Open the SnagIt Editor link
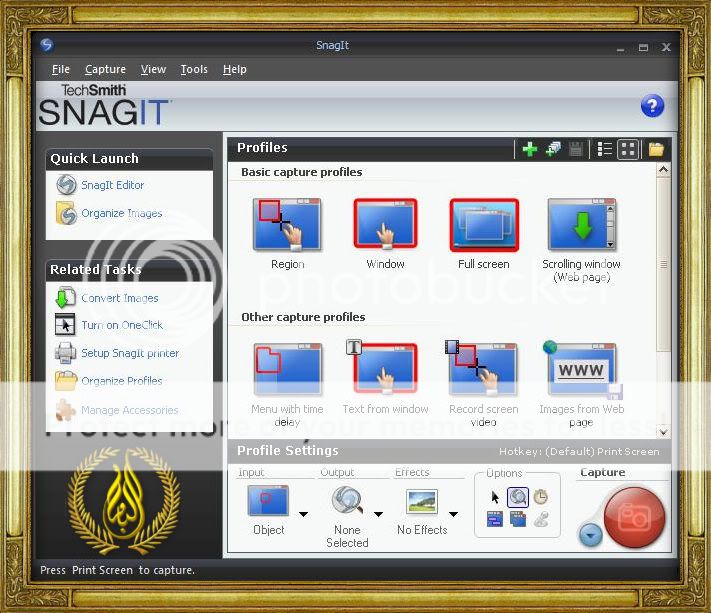 click(x=112, y=185)
